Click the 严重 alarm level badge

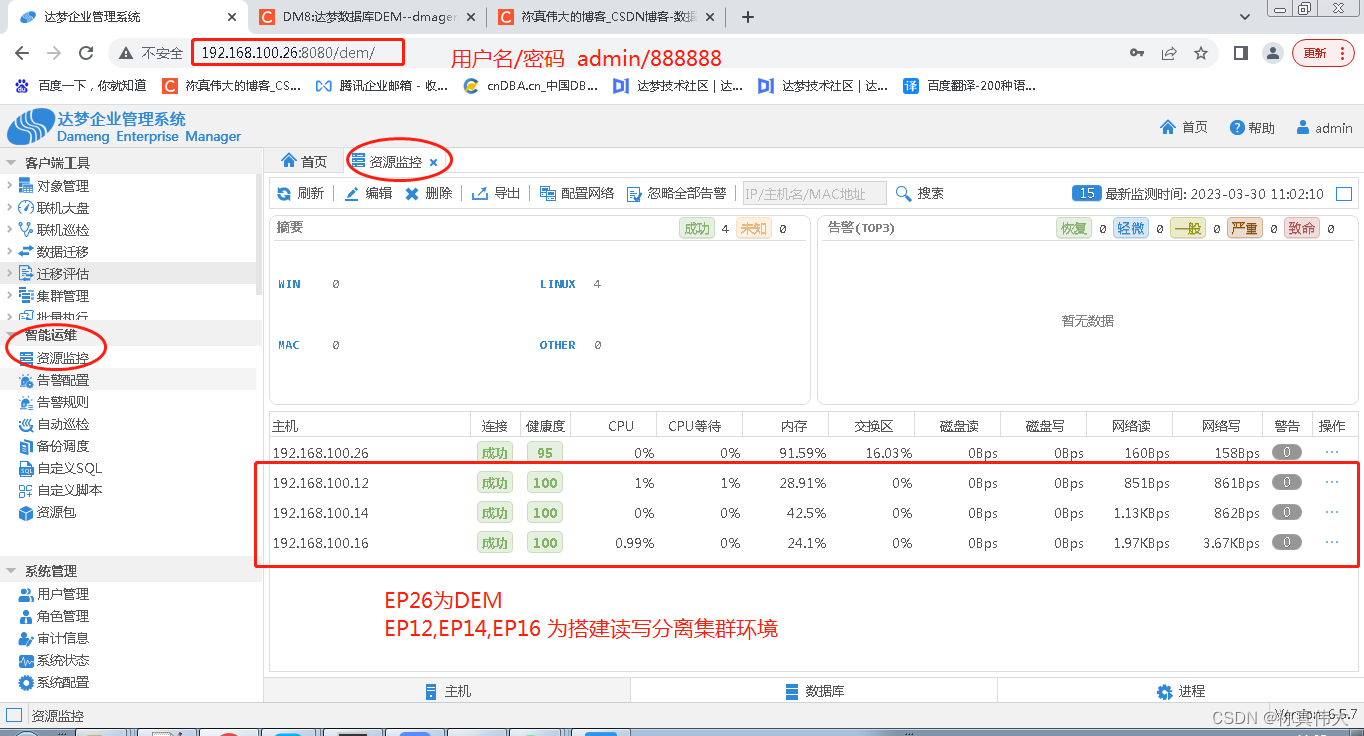point(1244,228)
